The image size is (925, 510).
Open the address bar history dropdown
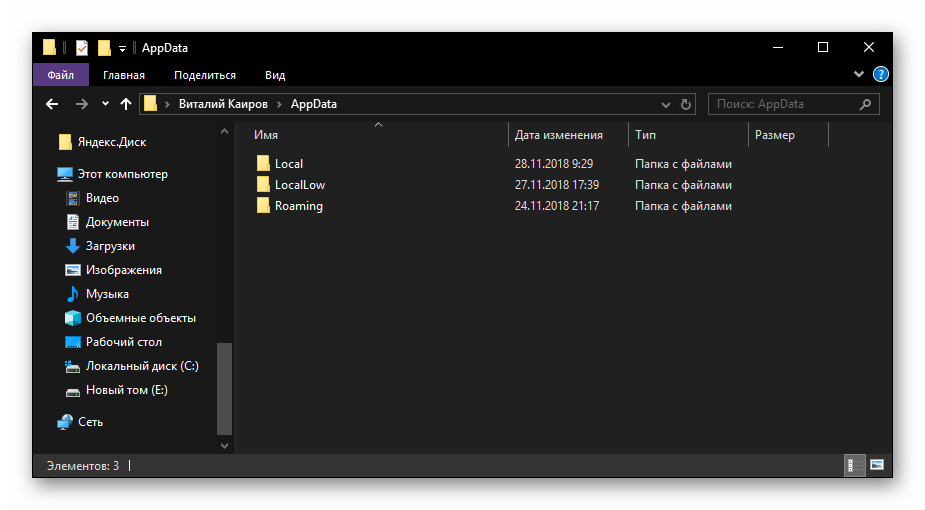[x=667, y=104]
